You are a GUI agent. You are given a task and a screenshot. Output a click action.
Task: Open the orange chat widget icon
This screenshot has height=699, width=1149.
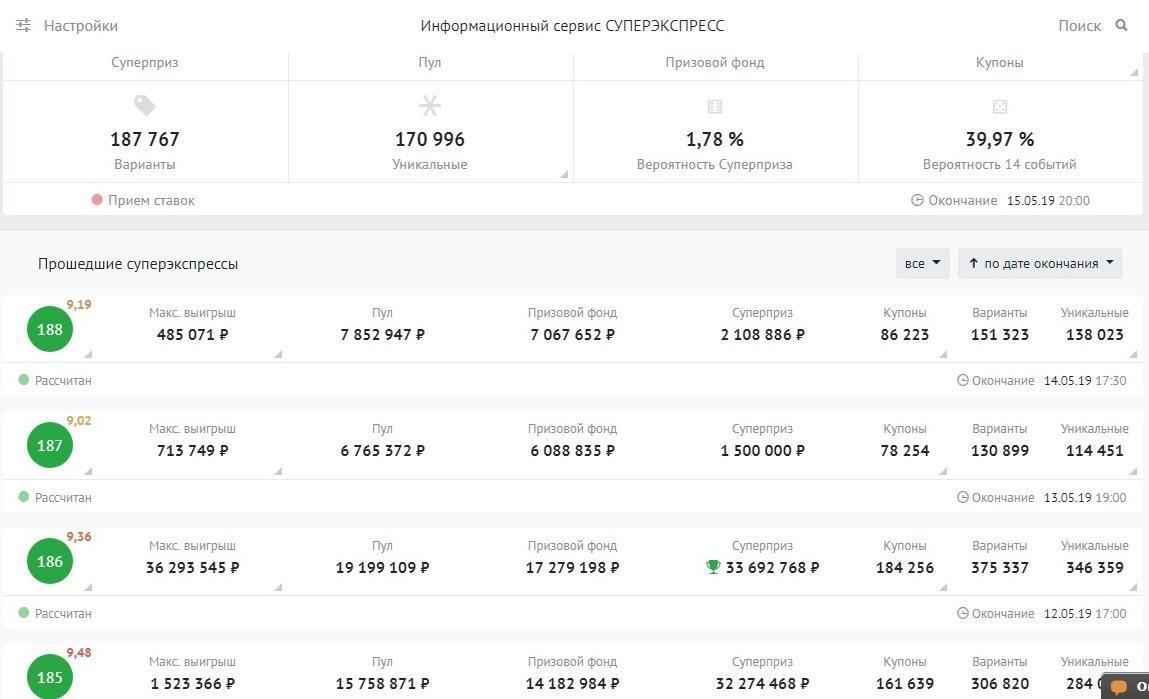[1120, 687]
